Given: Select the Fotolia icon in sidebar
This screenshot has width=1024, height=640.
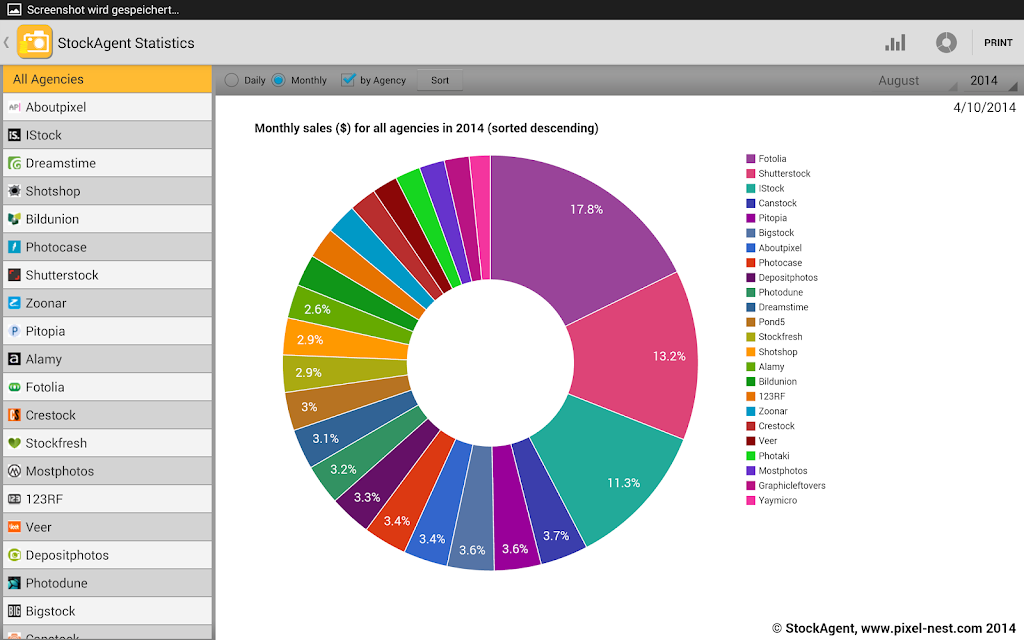Looking at the screenshot, I should (14, 387).
